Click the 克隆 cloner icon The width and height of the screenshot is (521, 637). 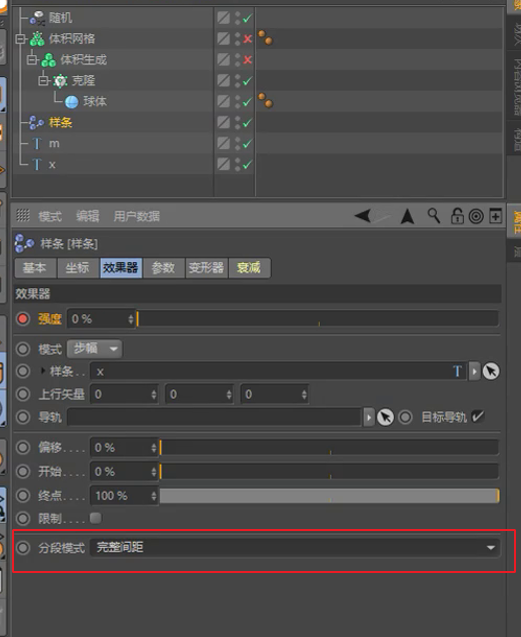(x=60, y=81)
